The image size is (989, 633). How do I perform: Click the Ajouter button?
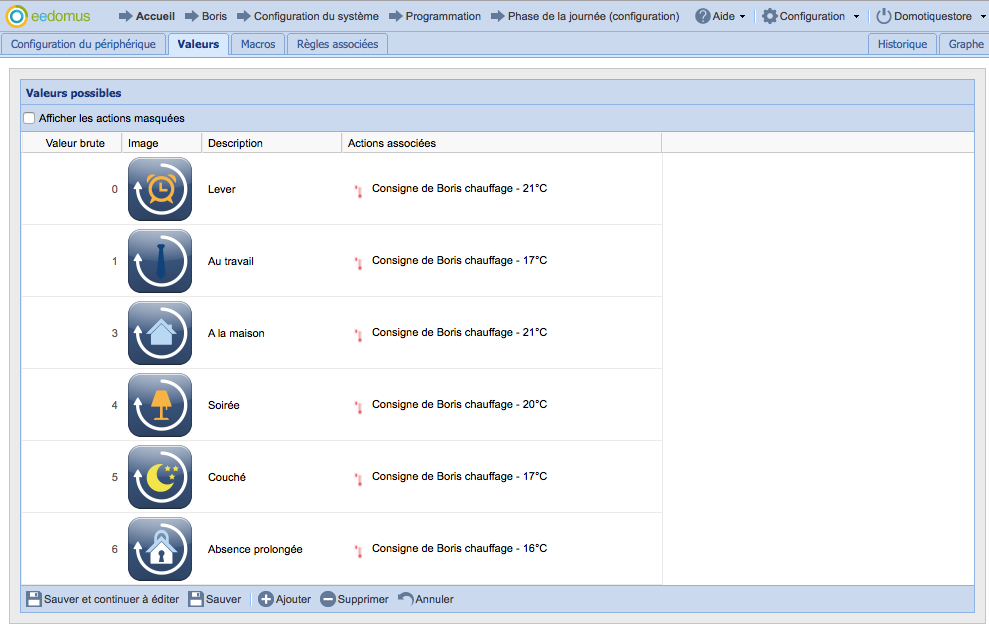tap(285, 599)
